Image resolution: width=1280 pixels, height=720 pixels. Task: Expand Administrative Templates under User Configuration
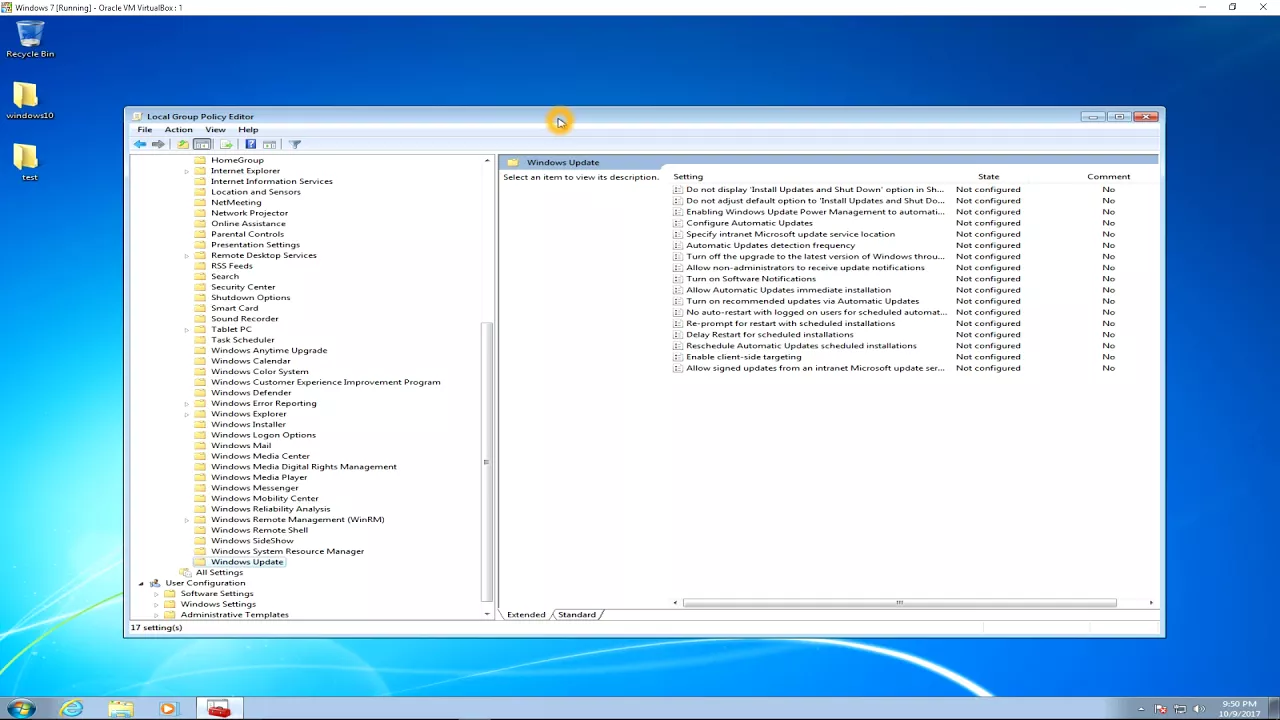click(x=156, y=615)
